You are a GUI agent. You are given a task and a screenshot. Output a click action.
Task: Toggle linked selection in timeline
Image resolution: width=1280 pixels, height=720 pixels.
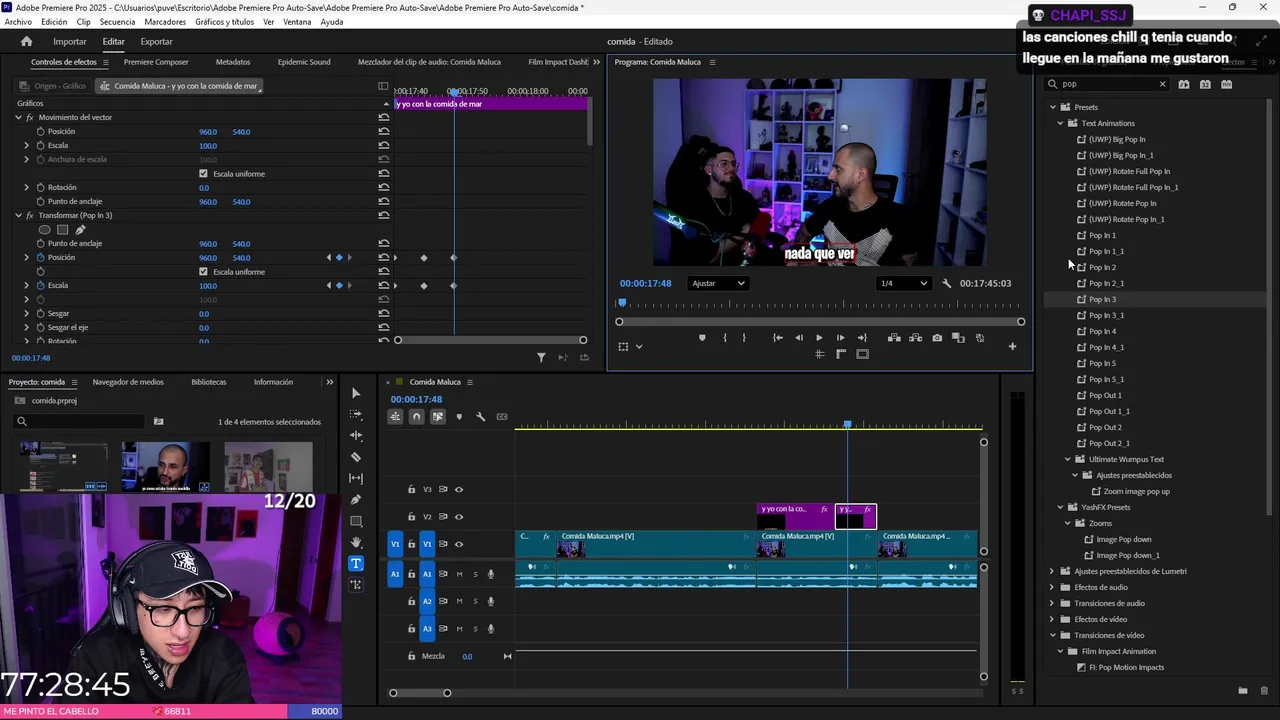438,417
